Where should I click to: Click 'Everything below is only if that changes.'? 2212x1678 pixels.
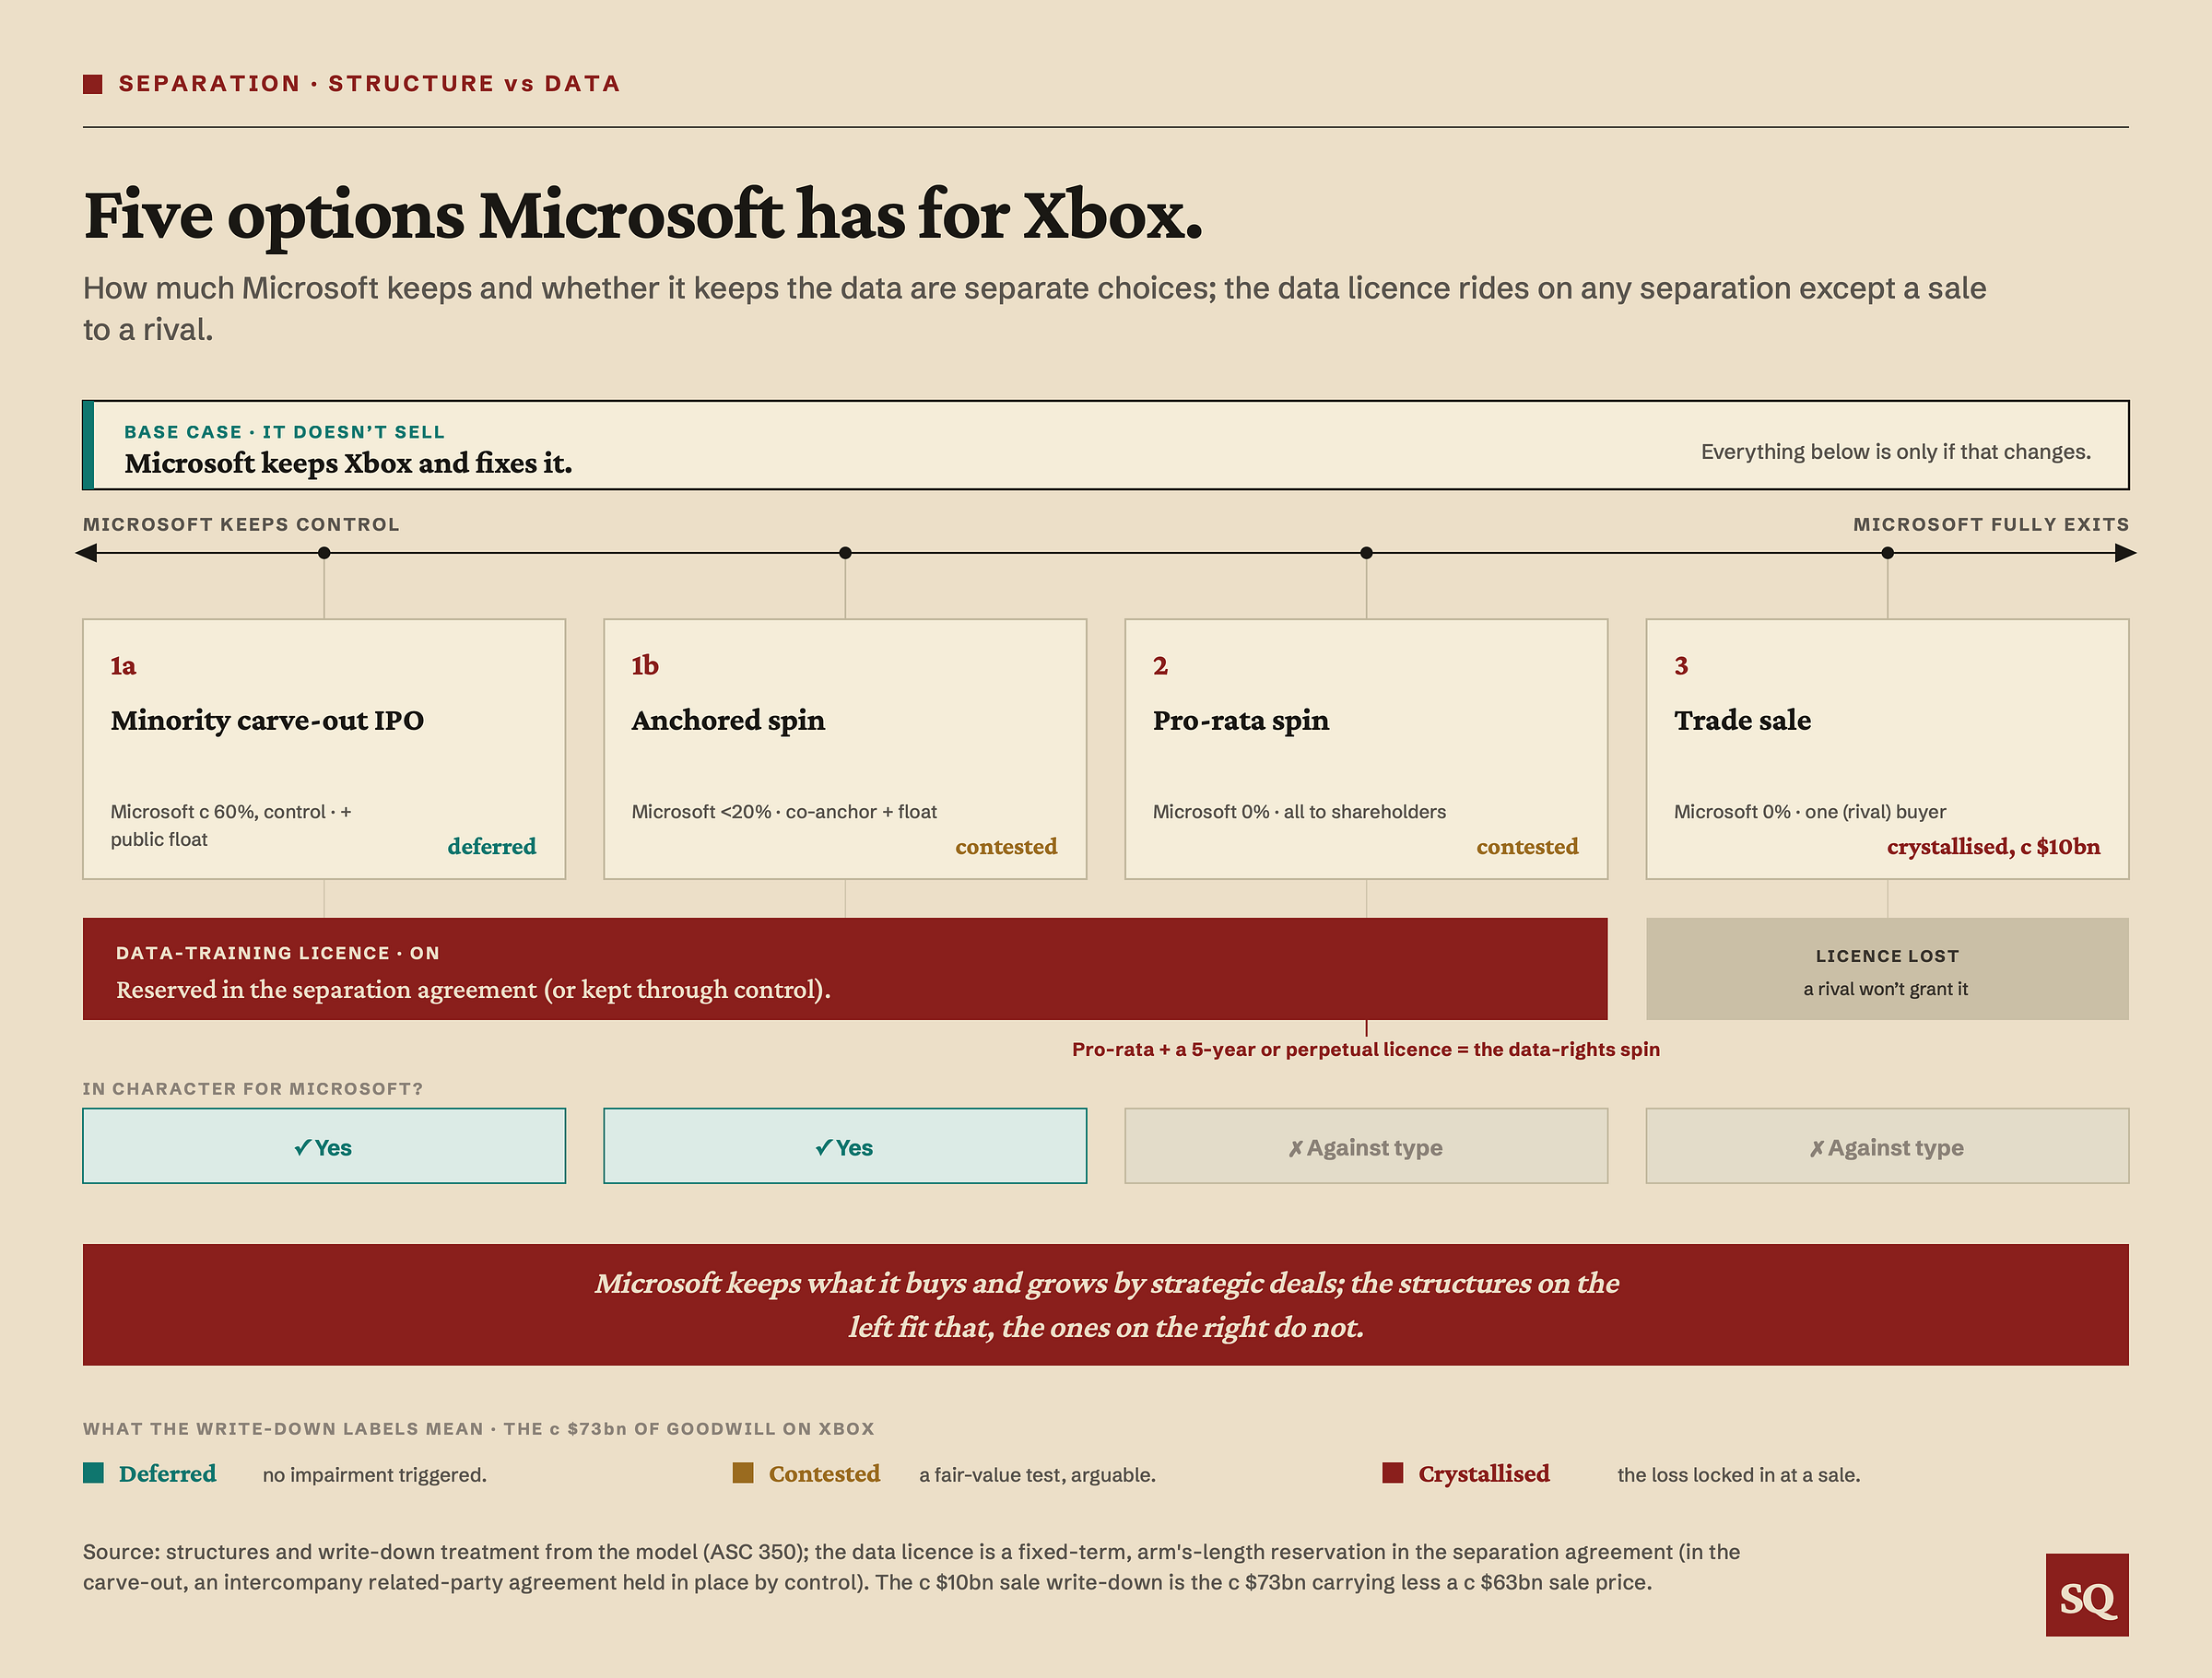[1896, 452]
